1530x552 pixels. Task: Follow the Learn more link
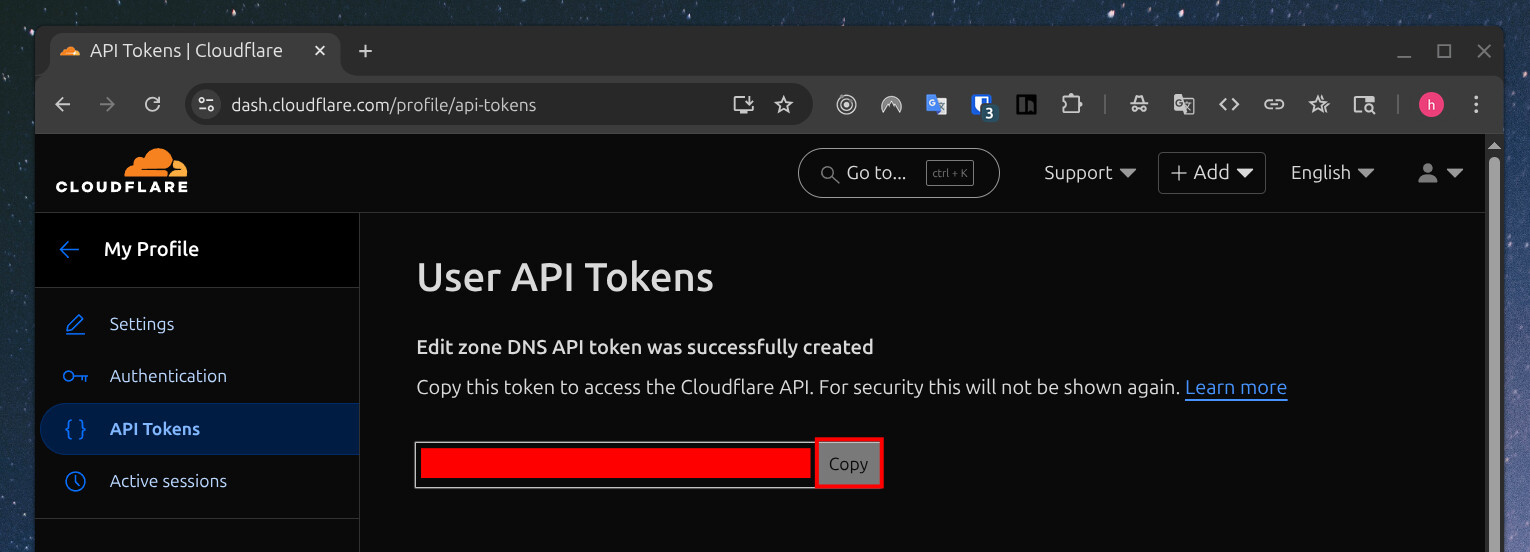[1236, 388]
